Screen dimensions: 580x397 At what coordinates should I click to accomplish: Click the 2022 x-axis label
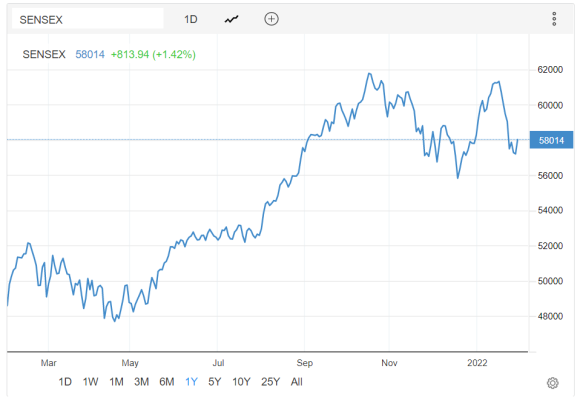click(477, 363)
